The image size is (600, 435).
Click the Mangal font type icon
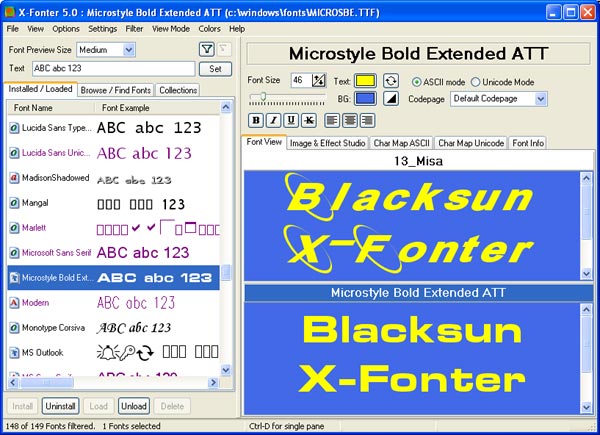coord(14,203)
